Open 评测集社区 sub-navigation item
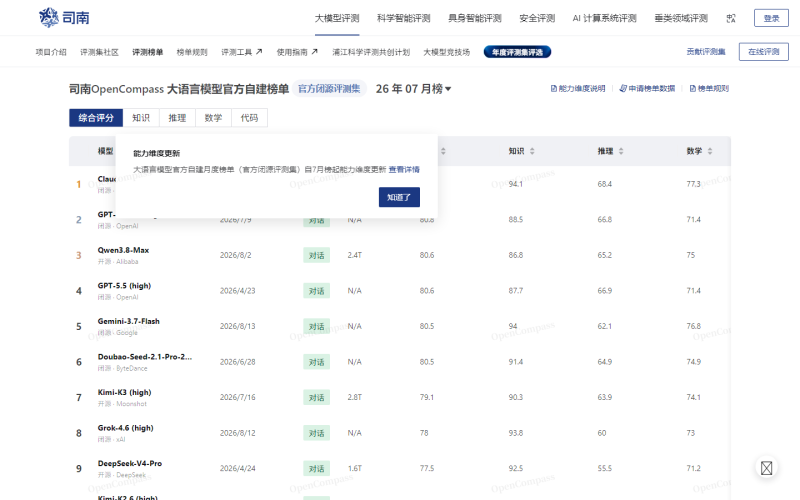This screenshot has width=800, height=500. (x=99, y=52)
